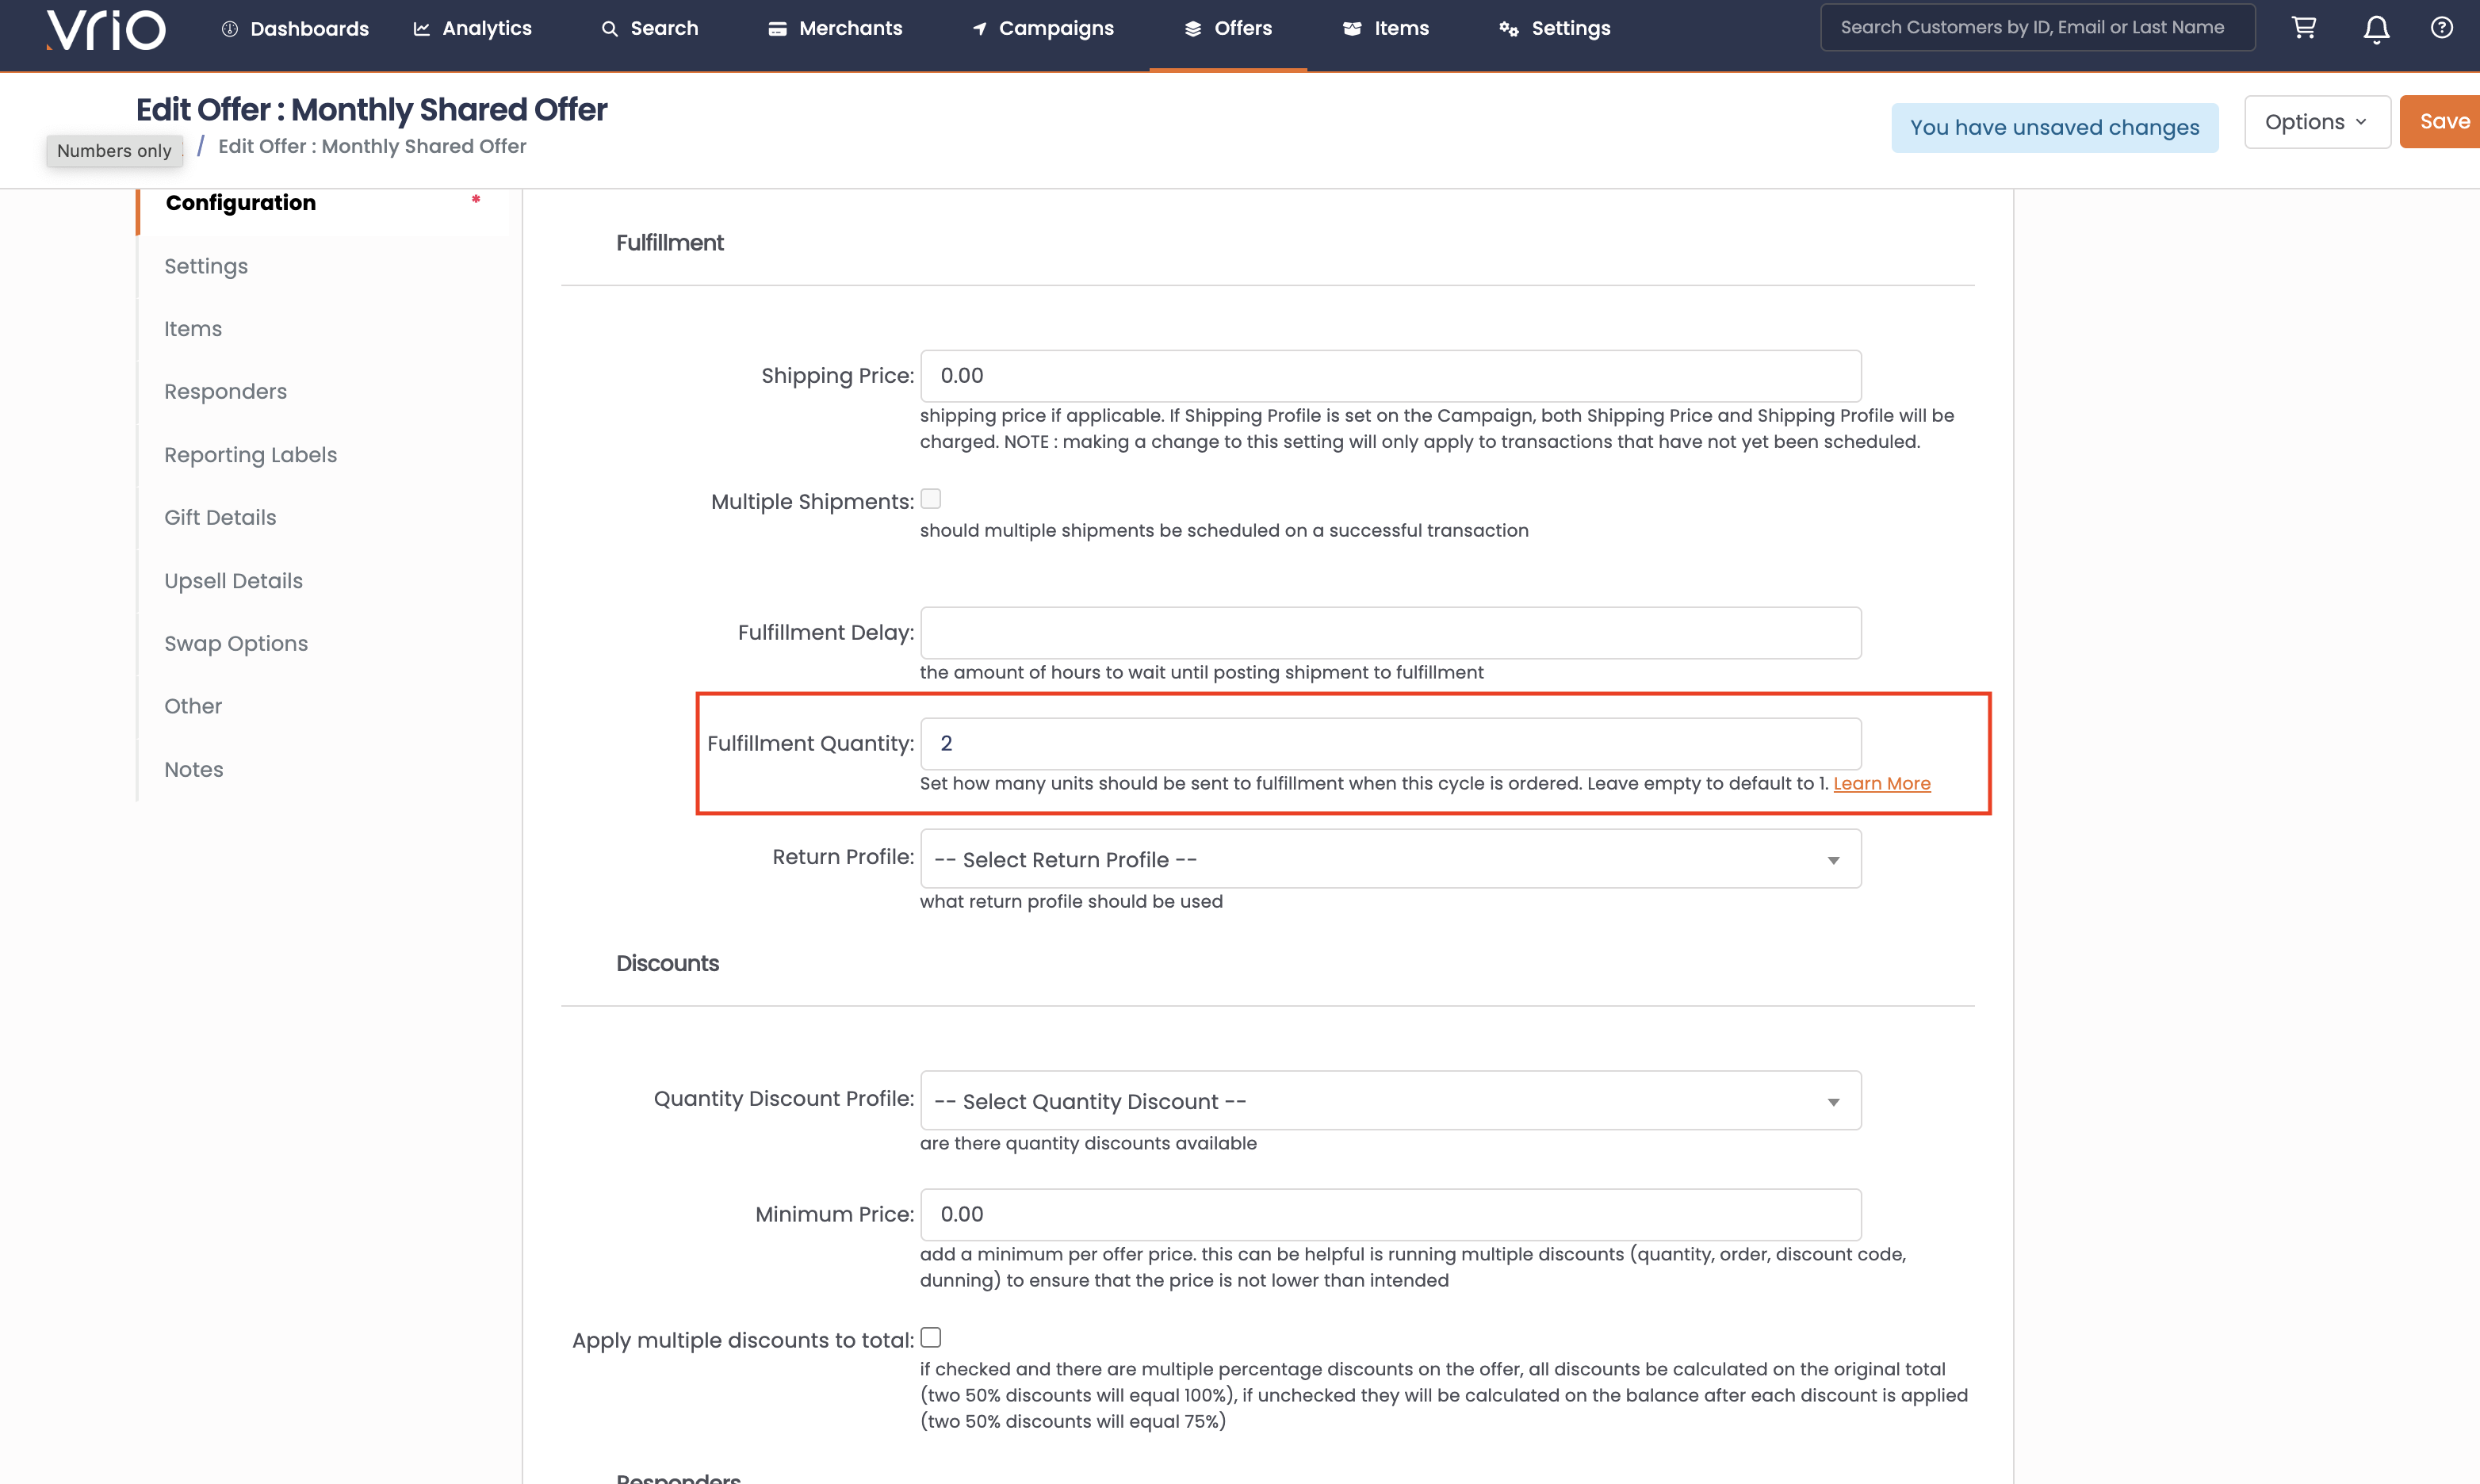Open the shopping cart icon
Image resolution: width=2480 pixels, height=1484 pixels.
point(2304,28)
